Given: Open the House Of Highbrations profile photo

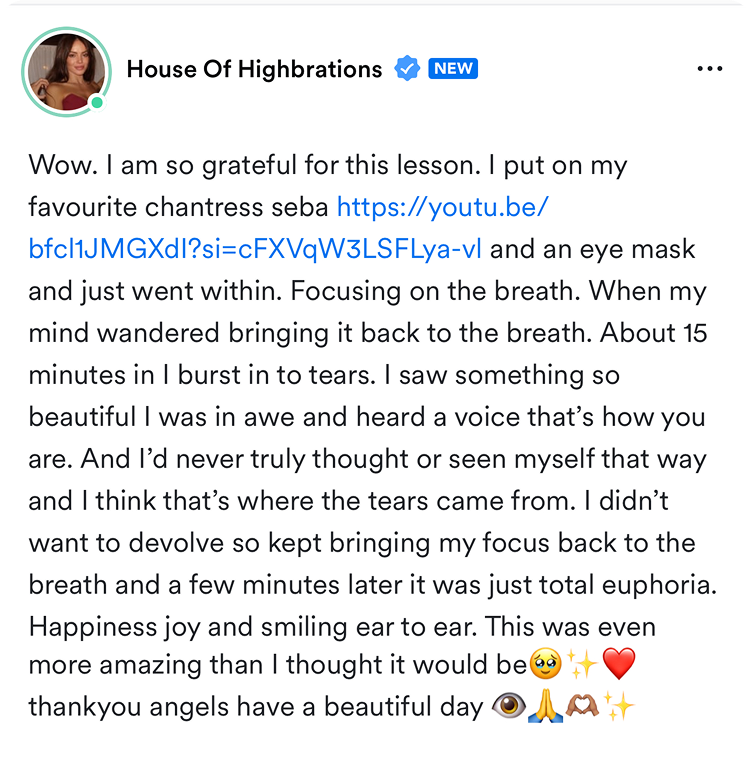Looking at the screenshot, I should click(x=66, y=72).
